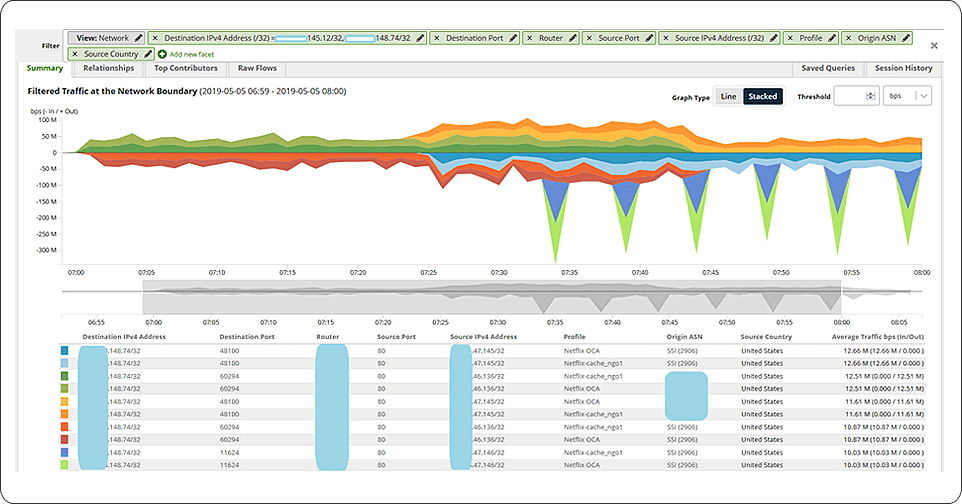Click the Origin ASN column header
The height and width of the screenshot is (504, 962).
click(x=685, y=337)
